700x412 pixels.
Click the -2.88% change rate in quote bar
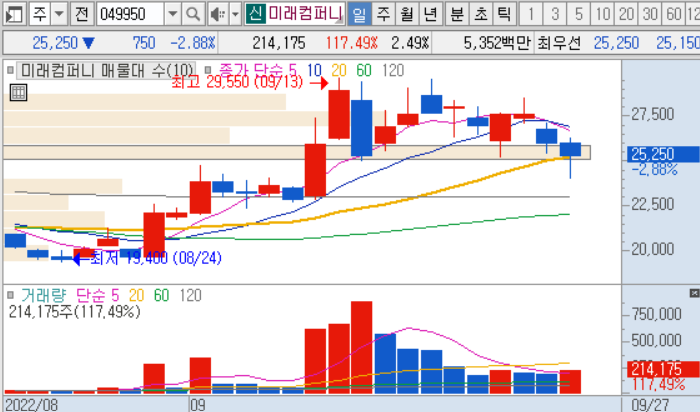click(193, 43)
